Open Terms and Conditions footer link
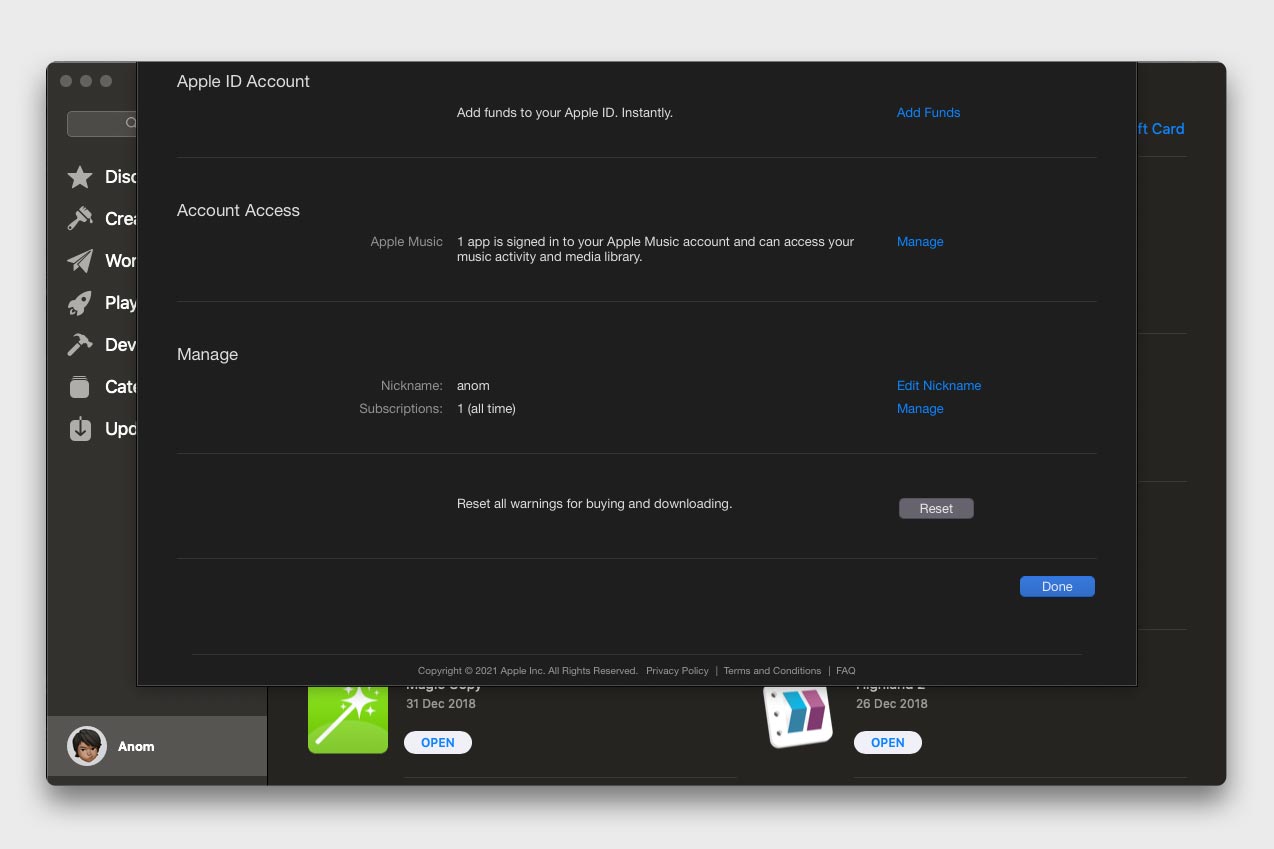Image resolution: width=1274 pixels, height=849 pixels. [772, 671]
